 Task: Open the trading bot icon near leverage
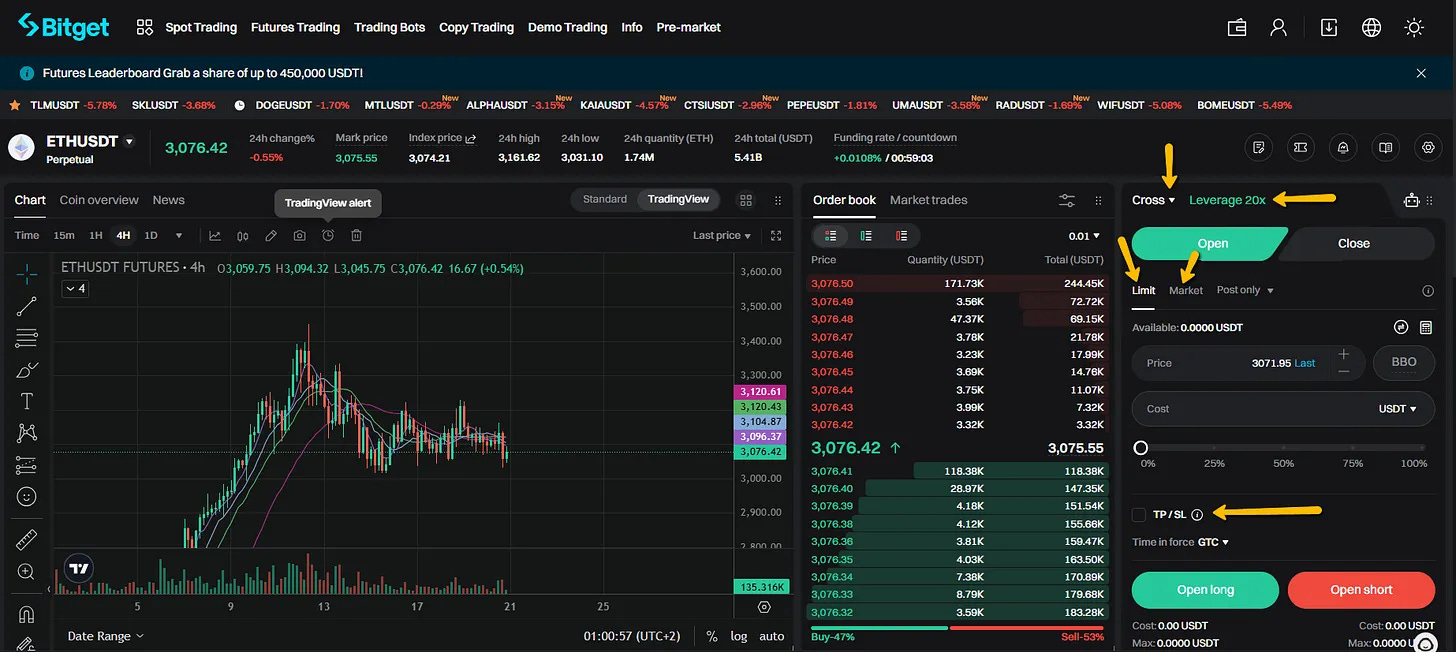tap(1410, 200)
